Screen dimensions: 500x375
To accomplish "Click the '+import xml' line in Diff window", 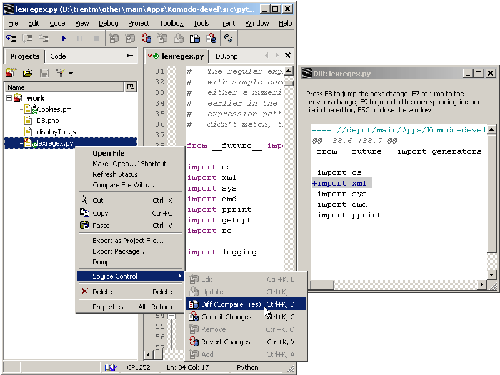I will click(342, 183).
